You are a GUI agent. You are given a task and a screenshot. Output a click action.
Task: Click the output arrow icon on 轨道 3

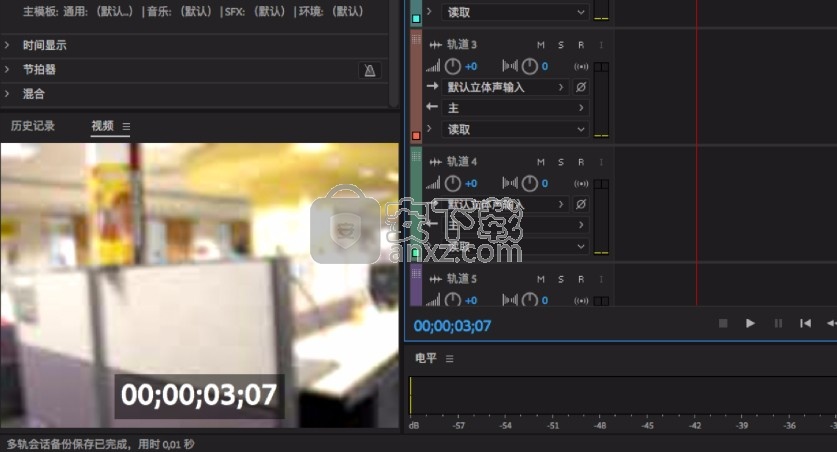pyautogui.click(x=432, y=107)
